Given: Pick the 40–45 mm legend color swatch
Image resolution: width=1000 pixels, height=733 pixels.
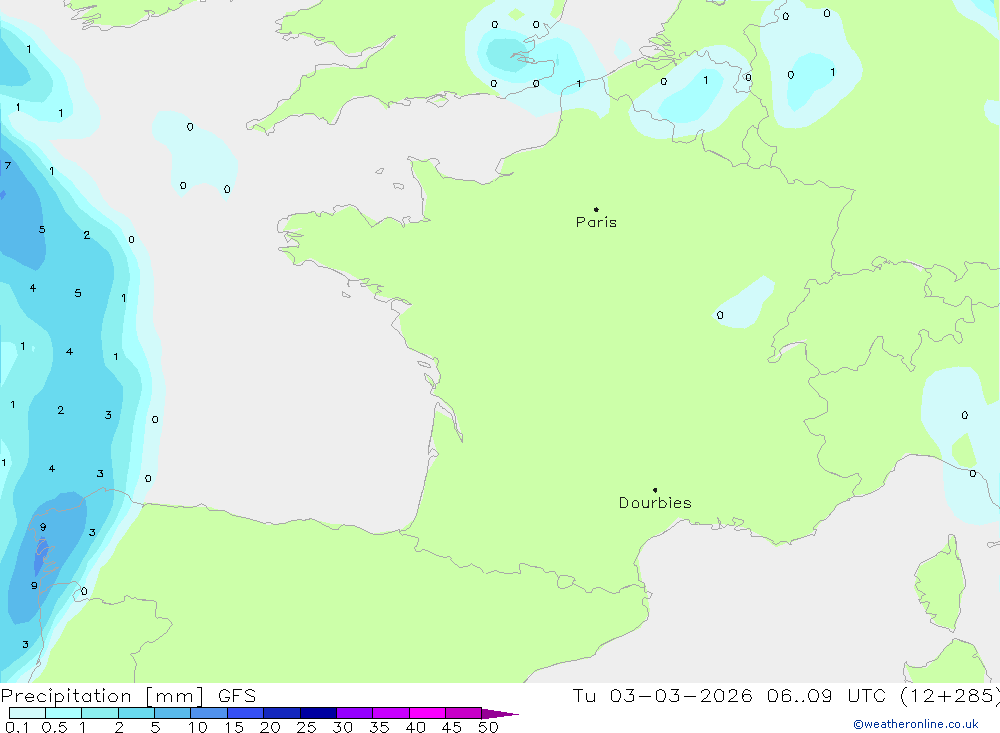Looking at the screenshot, I should point(427,713).
